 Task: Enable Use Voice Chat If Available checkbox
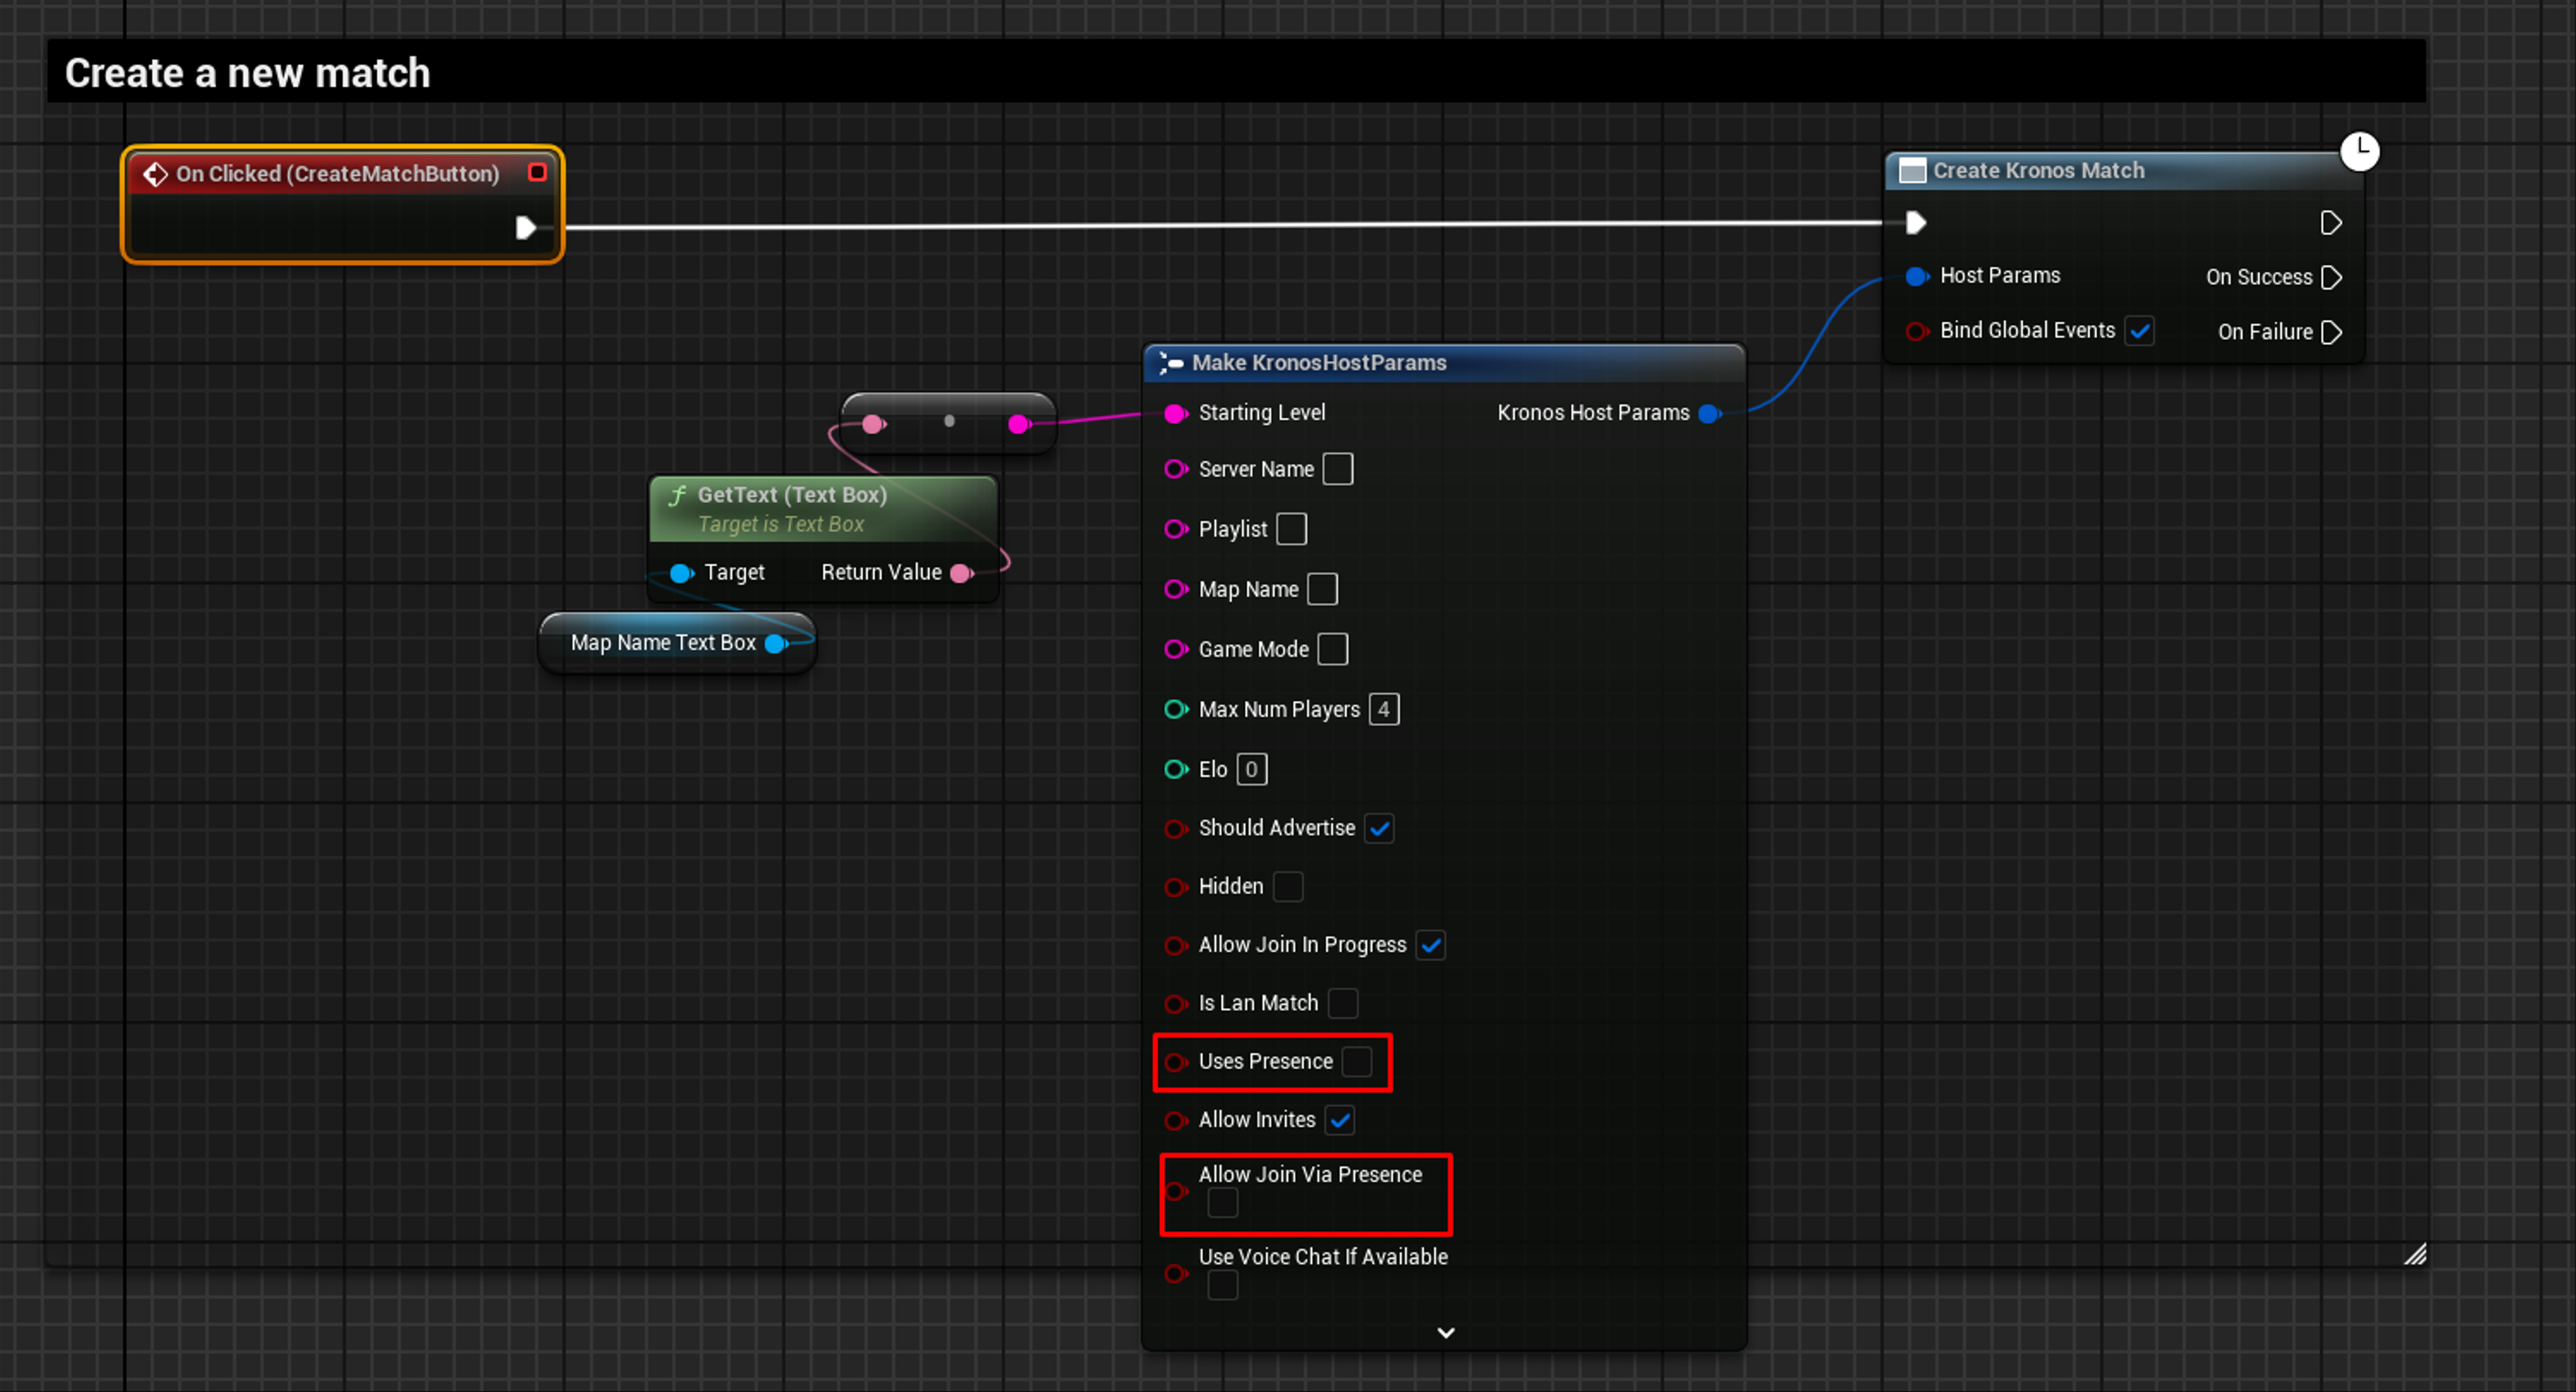[1222, 1285]
